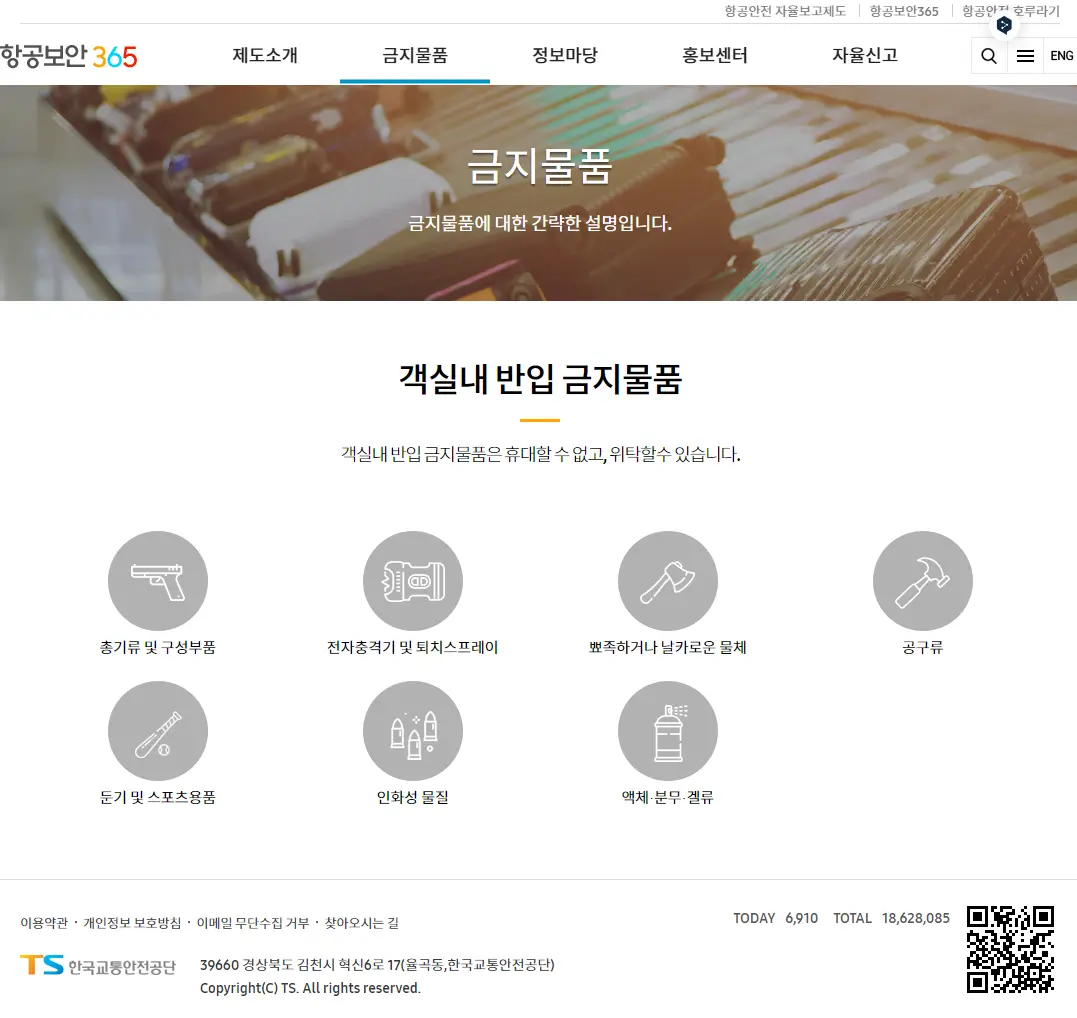The image size is (1077, 1018).
Task: Open the 홍보센터 navigation menu
Action: point(713,56)
